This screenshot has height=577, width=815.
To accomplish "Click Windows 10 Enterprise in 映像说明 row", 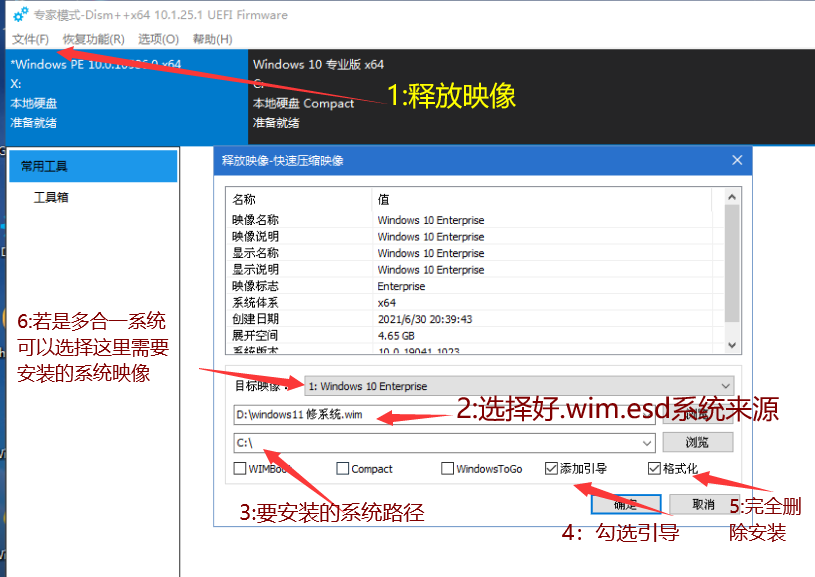I will (431, 237).
